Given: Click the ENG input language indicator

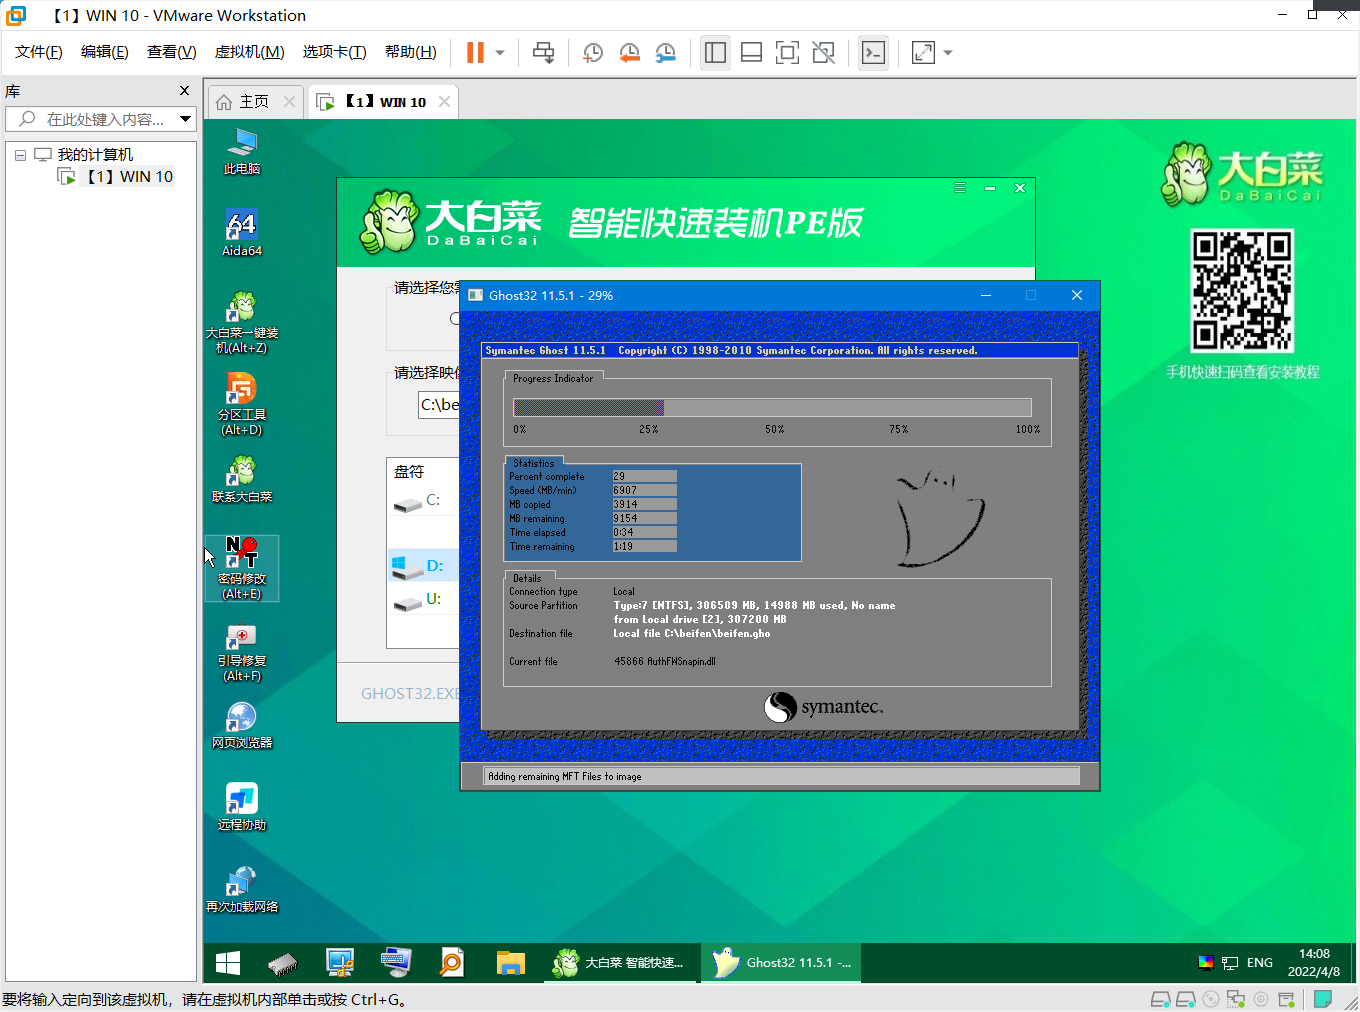Looking at the screenshot, I should click(1260, 963).
